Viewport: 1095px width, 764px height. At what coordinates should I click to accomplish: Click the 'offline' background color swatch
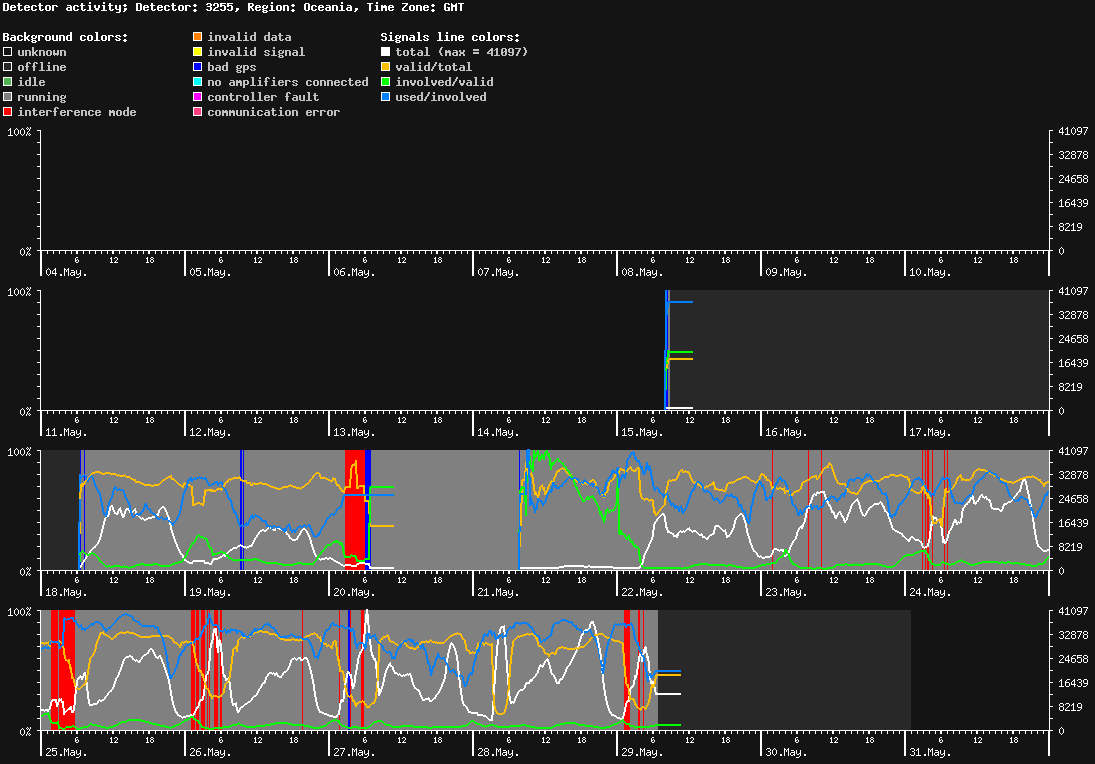(8, 67)
